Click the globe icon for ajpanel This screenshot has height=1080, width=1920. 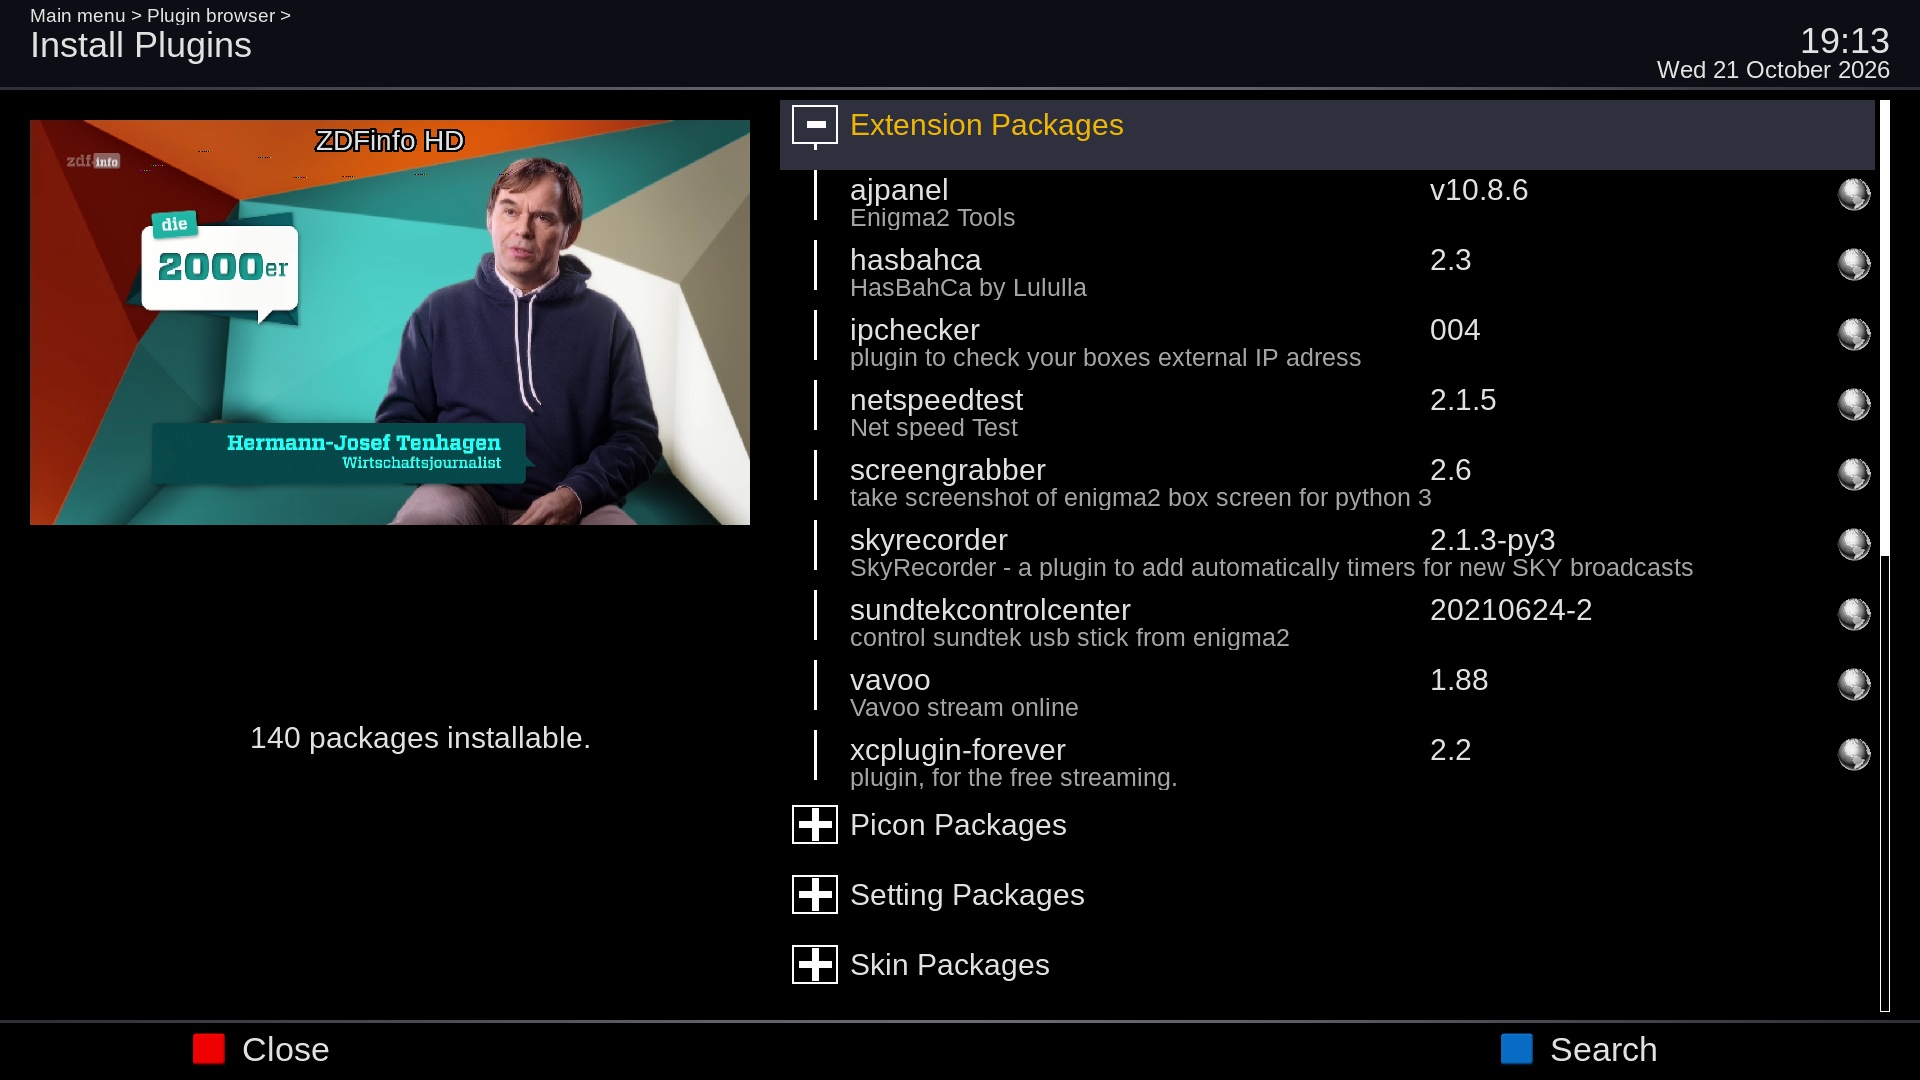tap(1854, 194)
